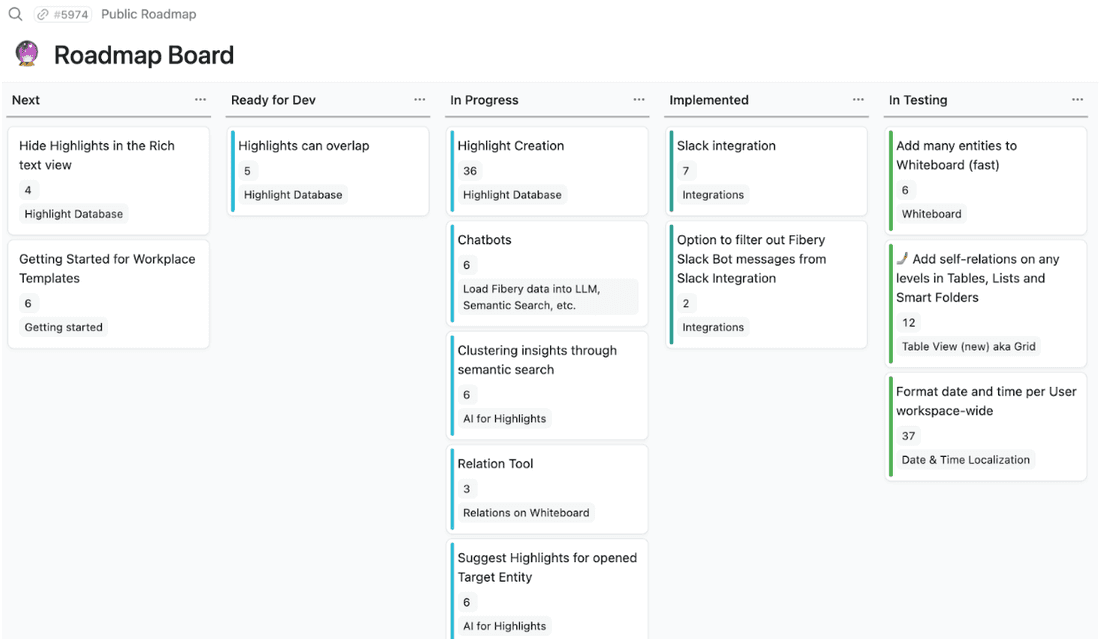
Task: Click the Getting started tag
Action: [62, 326]
